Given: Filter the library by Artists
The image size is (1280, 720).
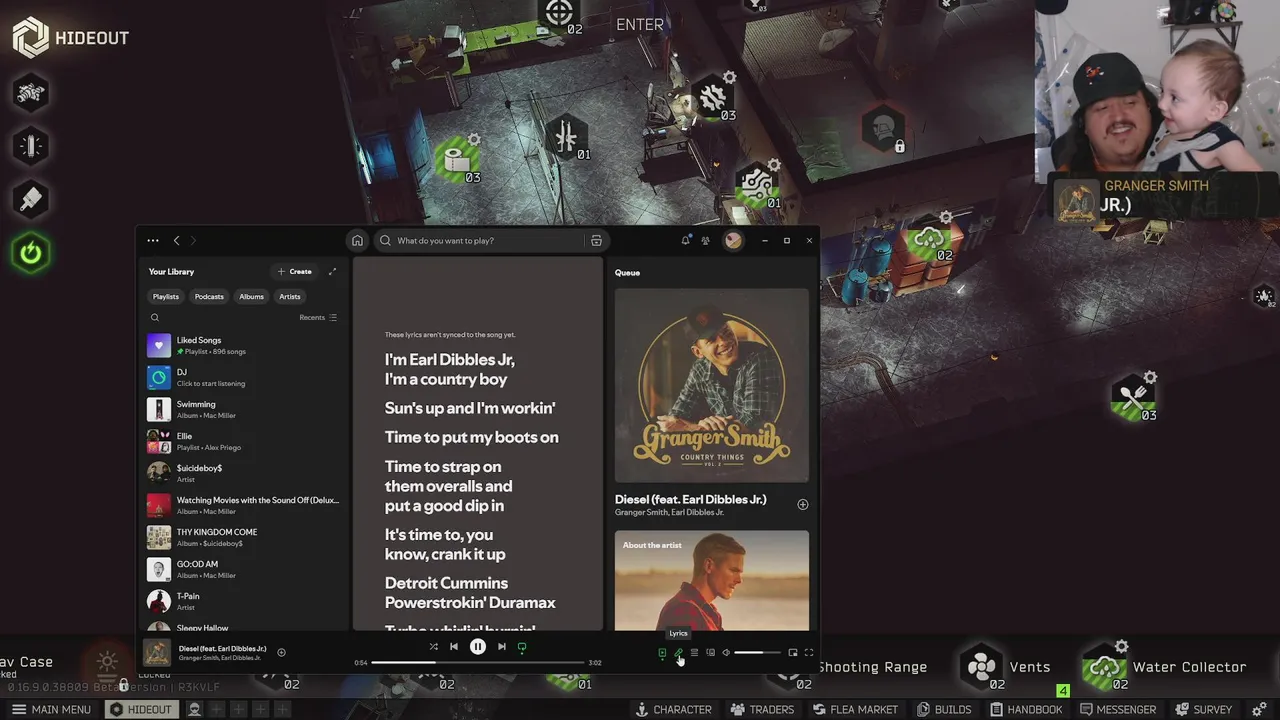Looking at the screenshot, I should [x=290, y=296].
